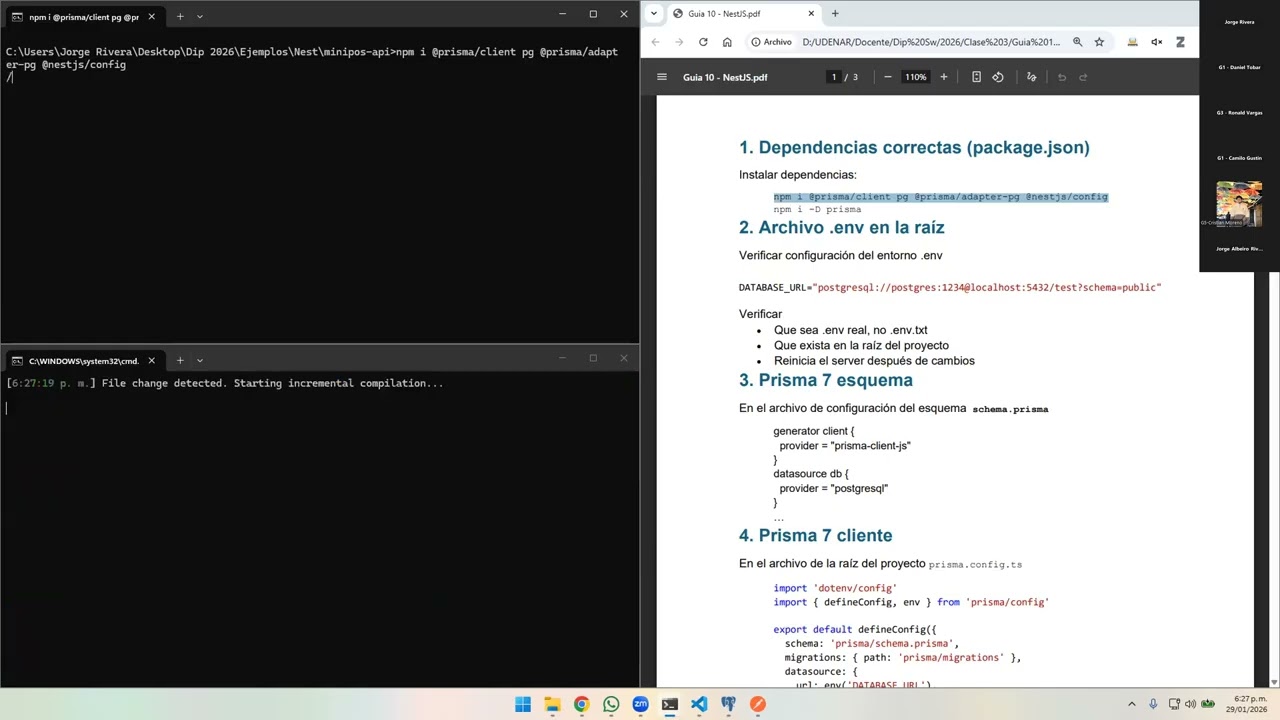Open Chrome tab search dropdown
1280x720 pixels.
(654, 13)
